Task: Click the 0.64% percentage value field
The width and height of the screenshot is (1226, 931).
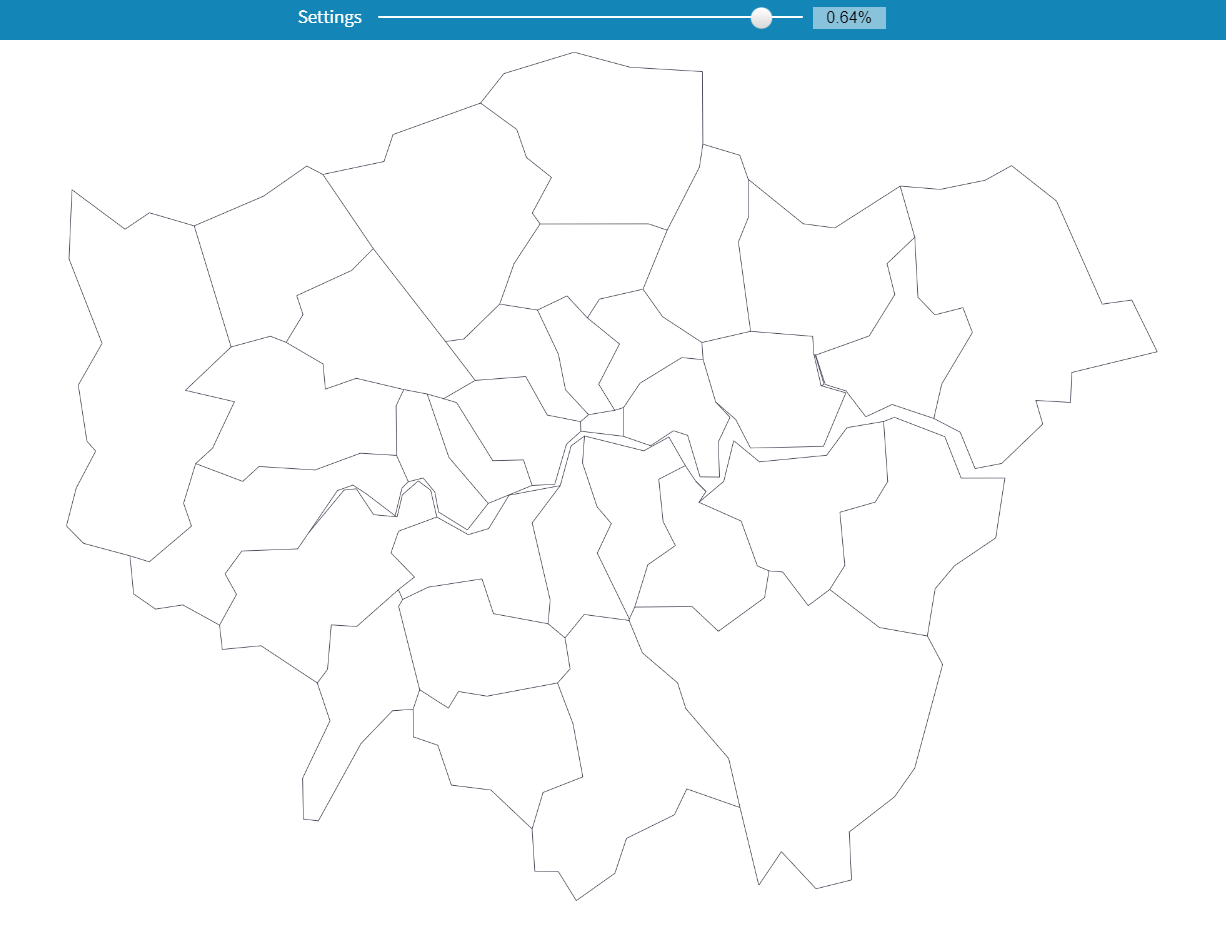Action: click(849, 17)
